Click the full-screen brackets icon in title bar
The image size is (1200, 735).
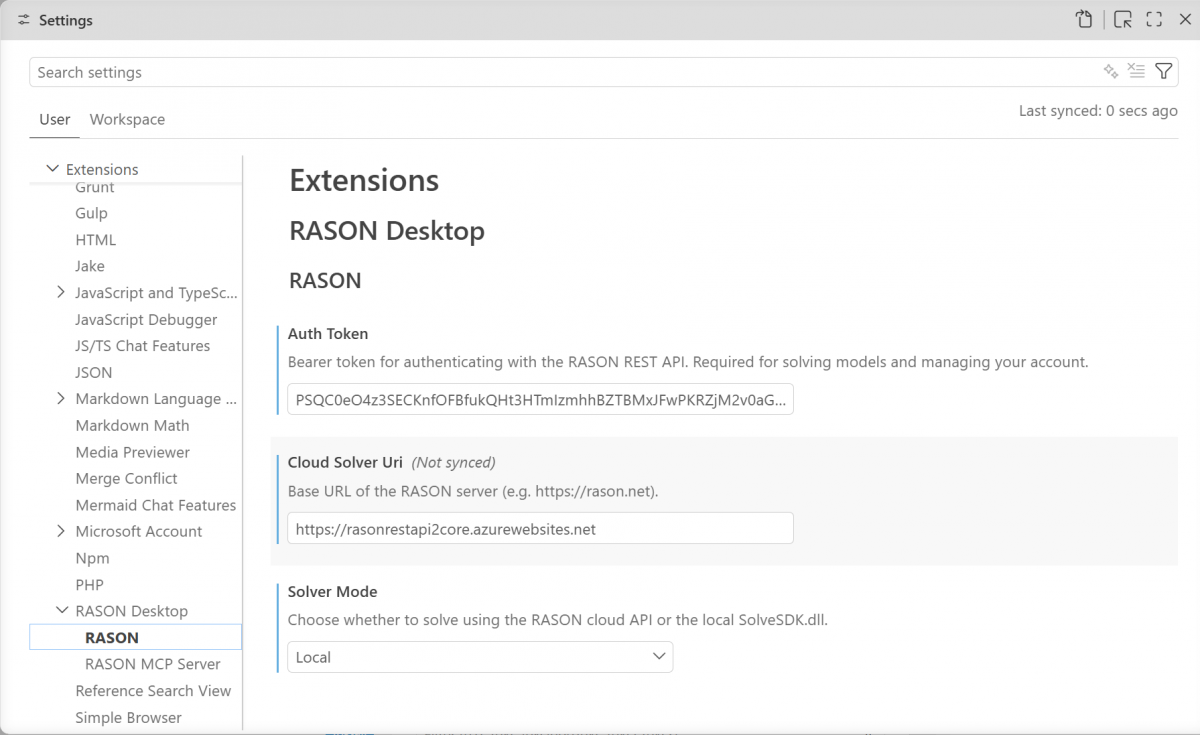point(1154,19)
